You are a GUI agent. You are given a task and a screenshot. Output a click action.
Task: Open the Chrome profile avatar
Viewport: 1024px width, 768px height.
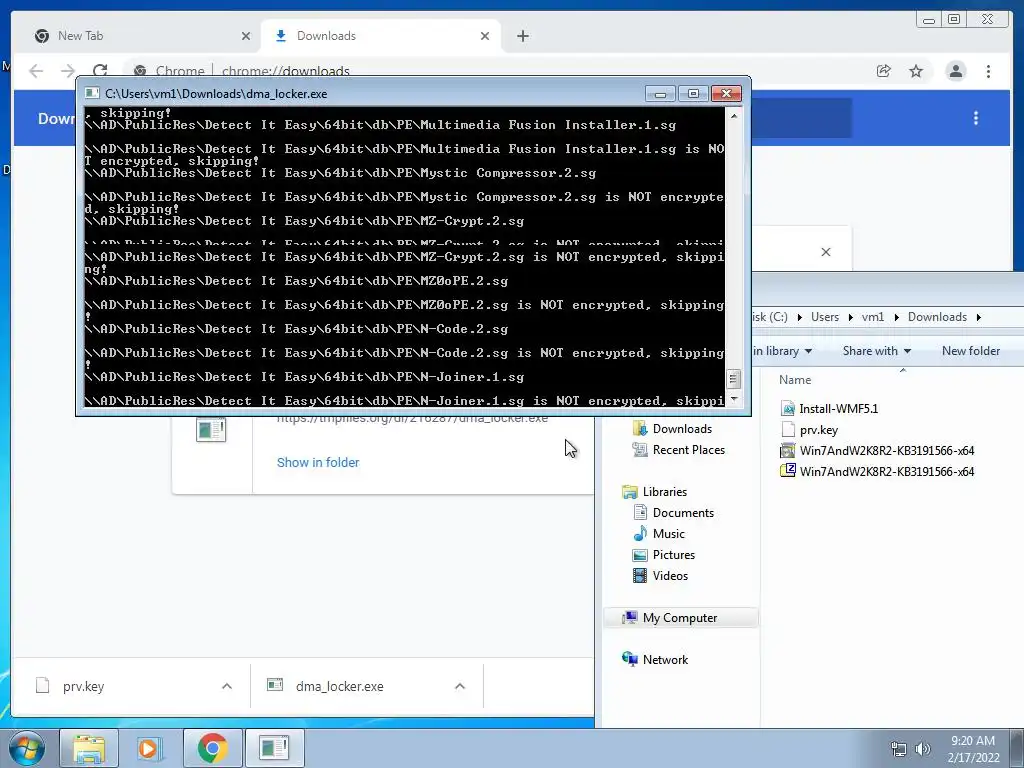(955, 71)
